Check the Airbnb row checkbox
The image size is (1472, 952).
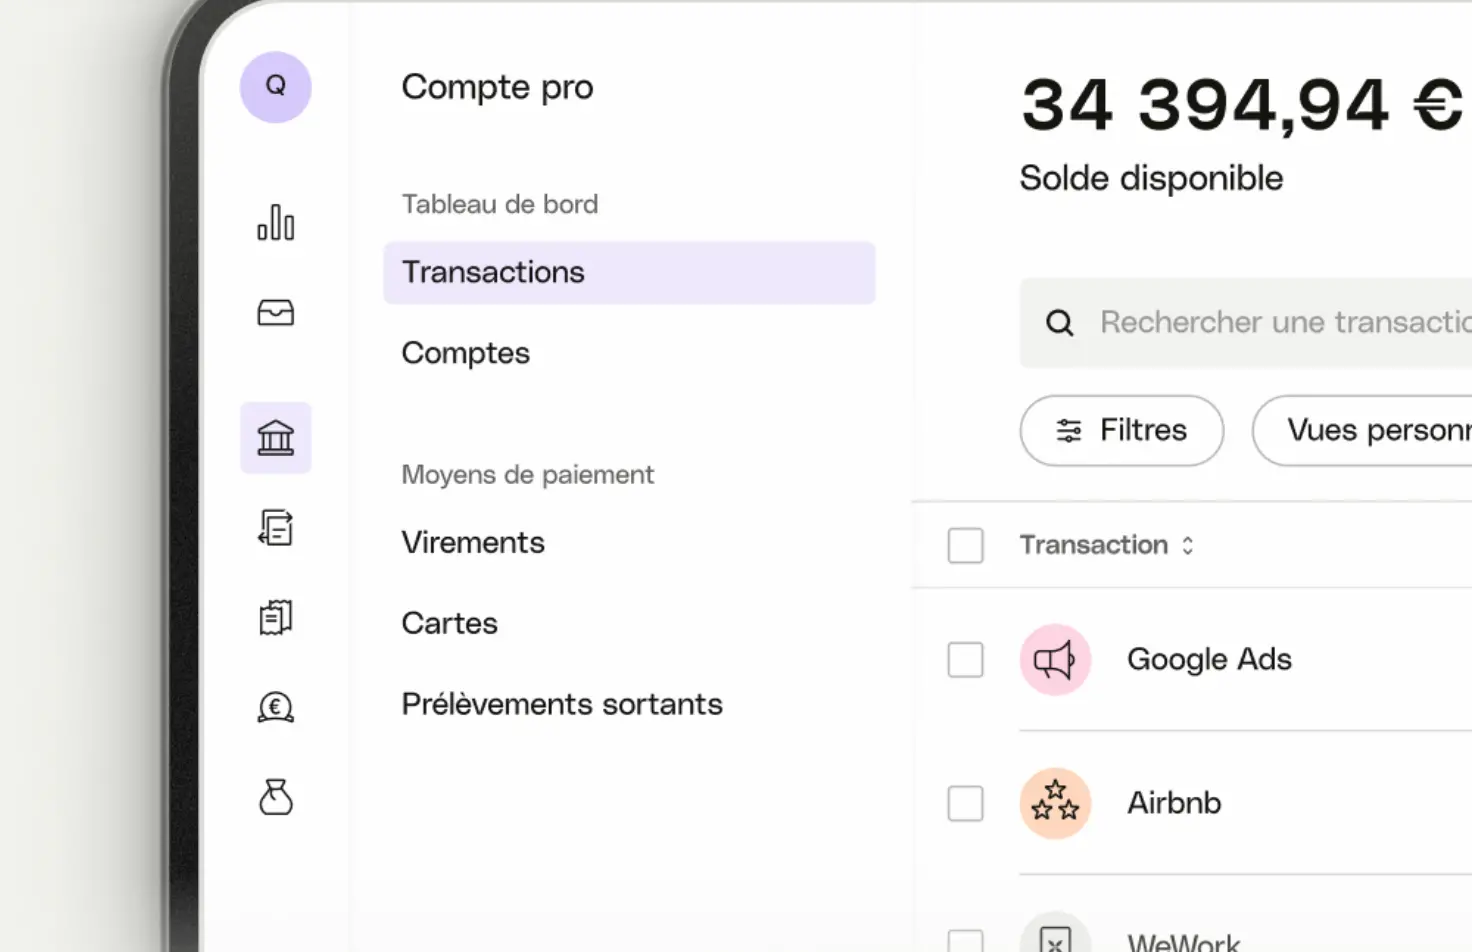pyautogui.click(x=965, y=803)
